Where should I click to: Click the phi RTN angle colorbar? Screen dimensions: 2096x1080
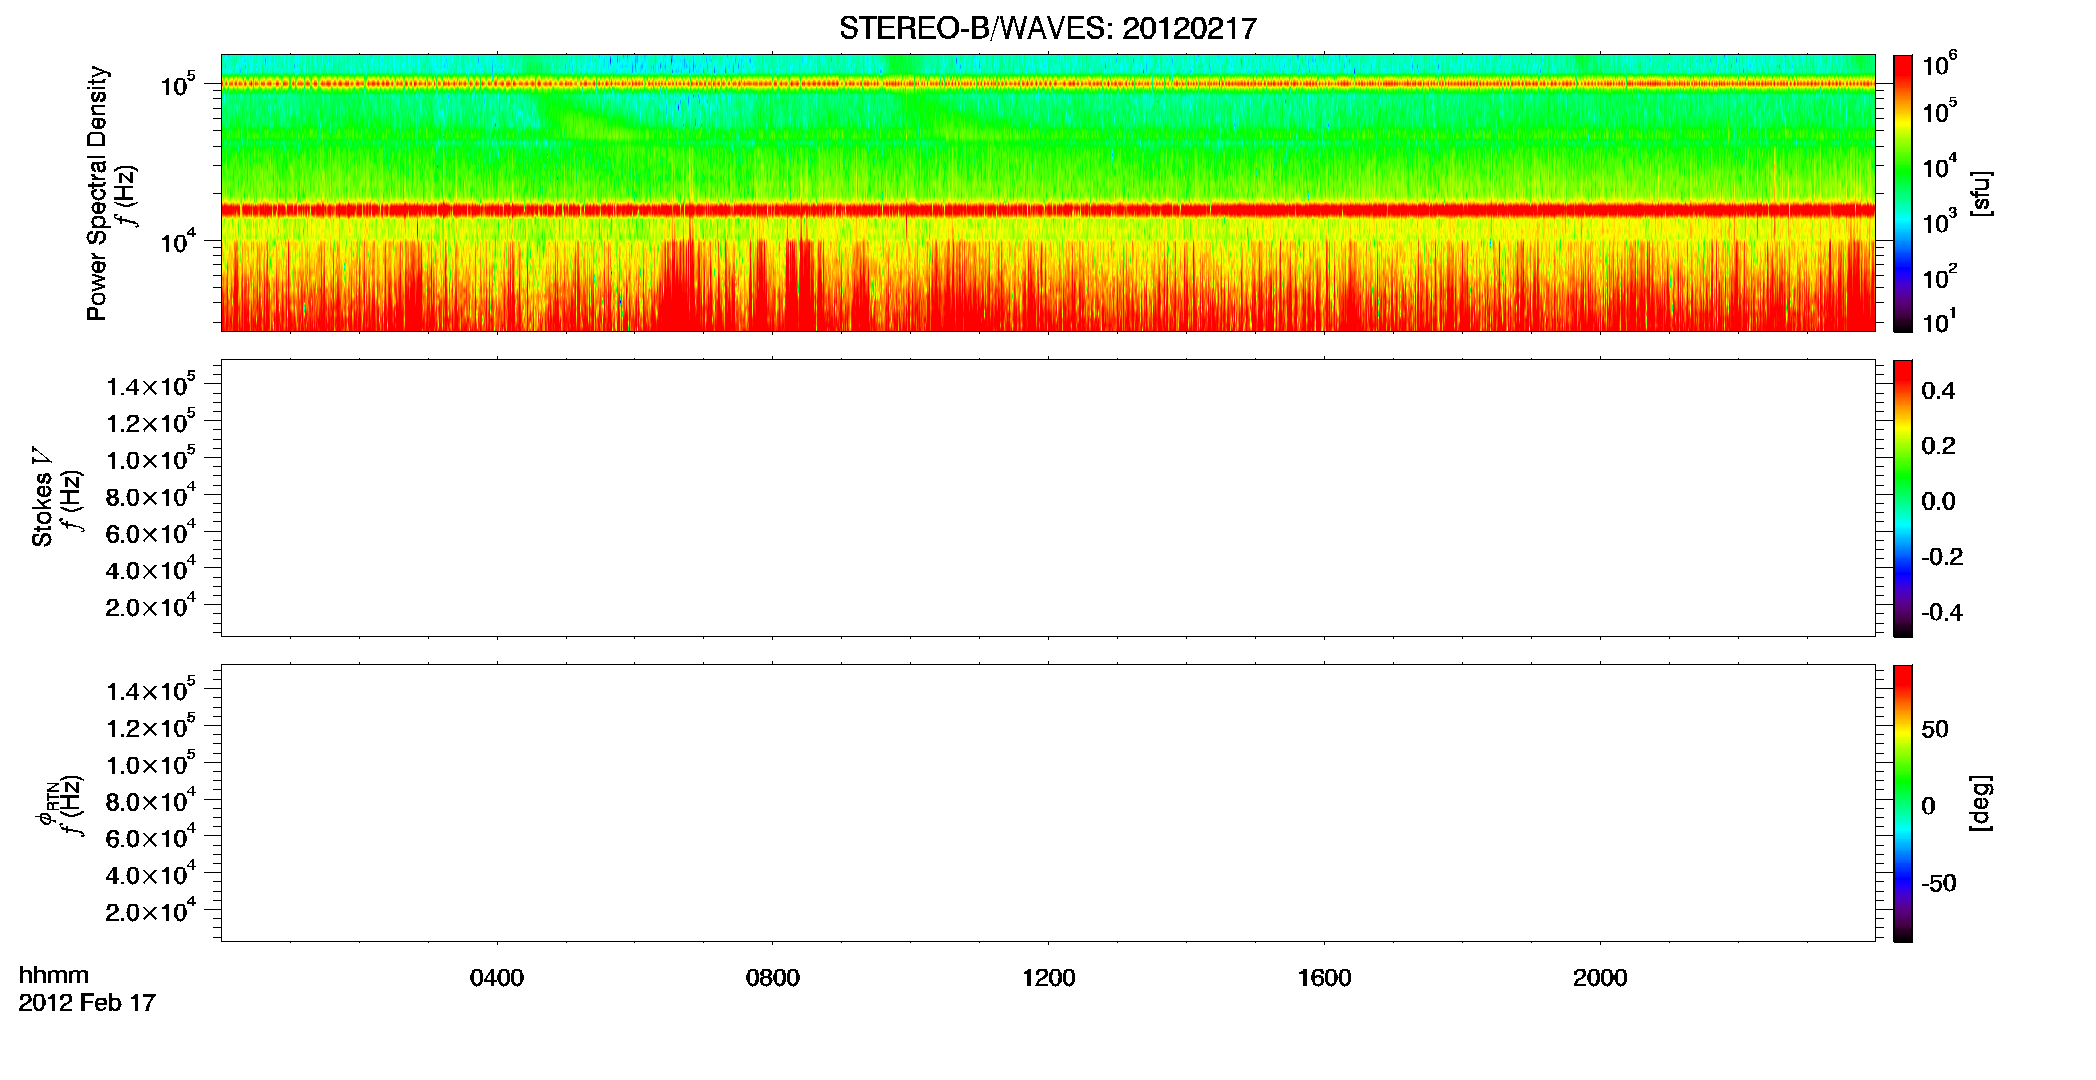[1903, 803]
